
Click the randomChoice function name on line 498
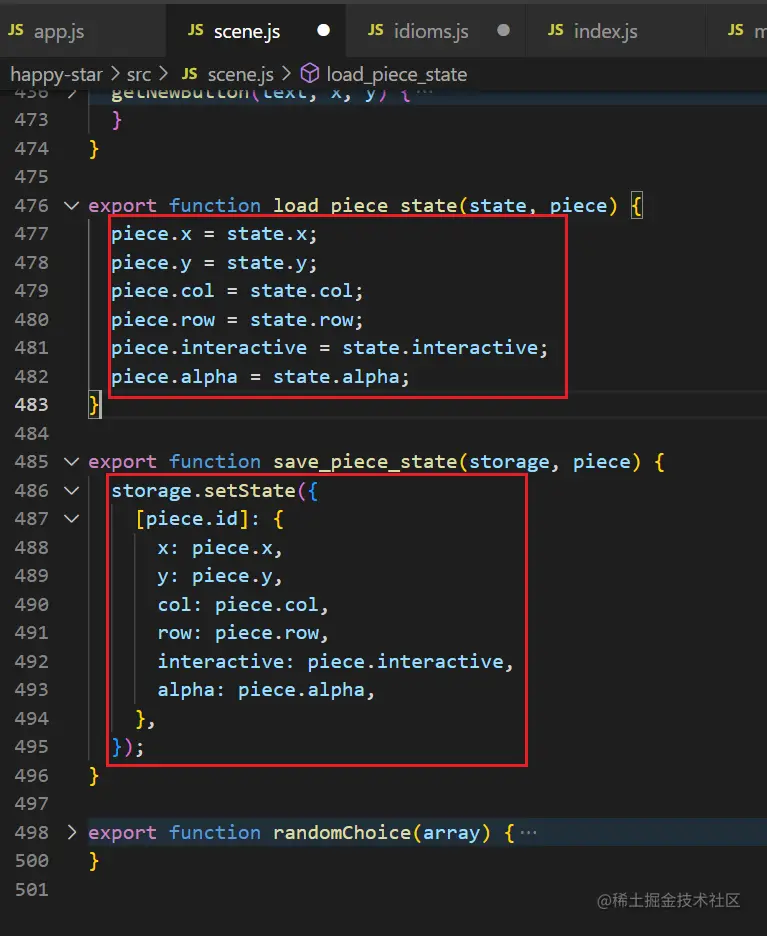pyautogui.click(x=341, y=832)
